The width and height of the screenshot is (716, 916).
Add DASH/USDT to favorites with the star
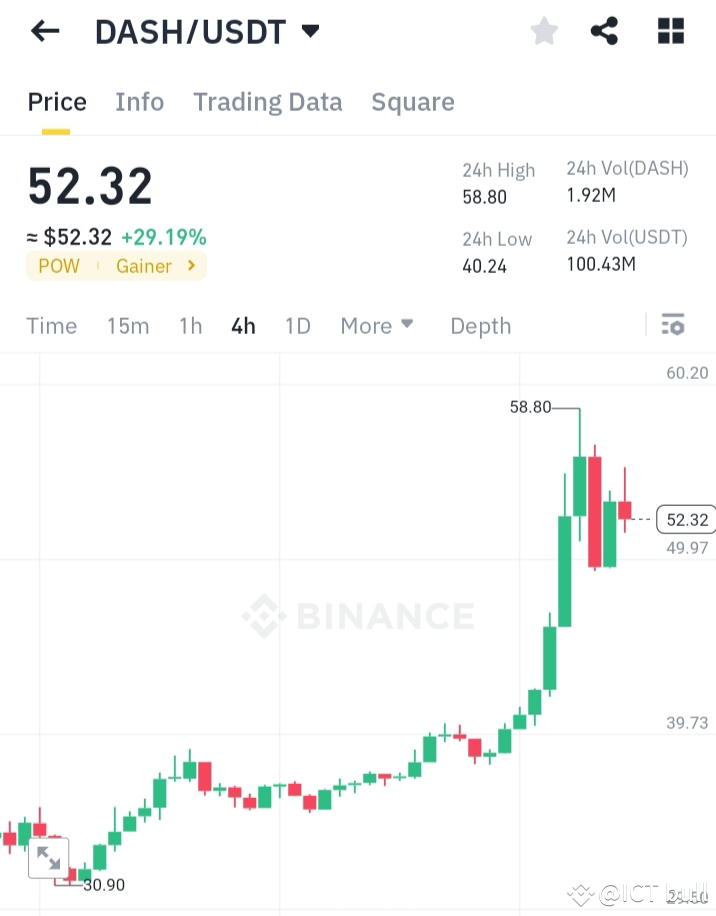point(544,30)
